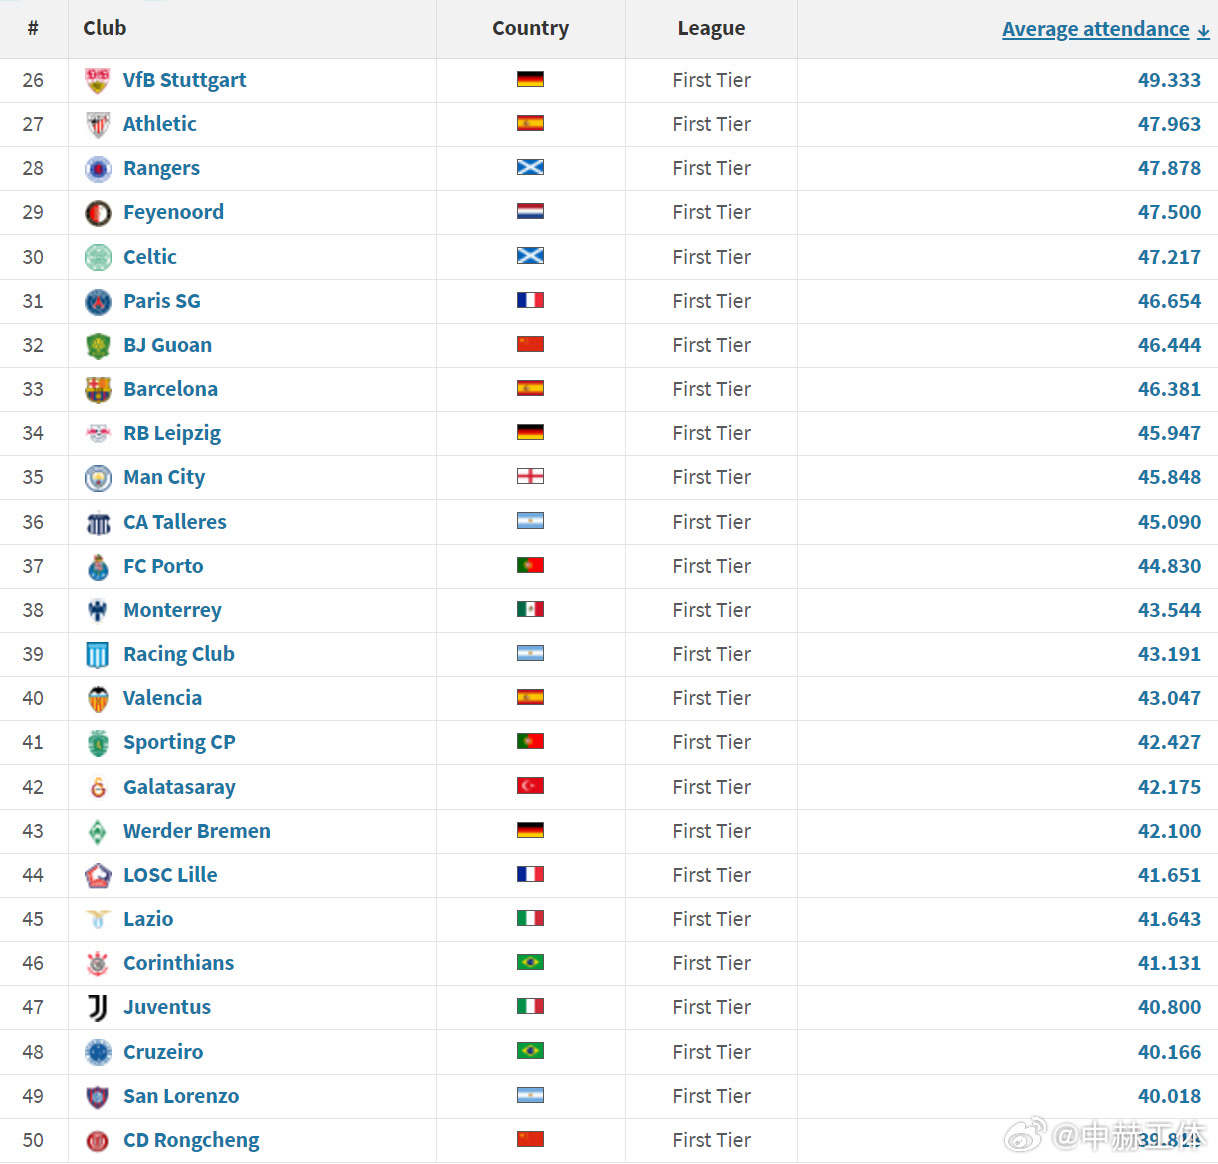Click the Monterrey attendance value 43.544
The image size is (1218, 1164).
(x=1168, y=610)
